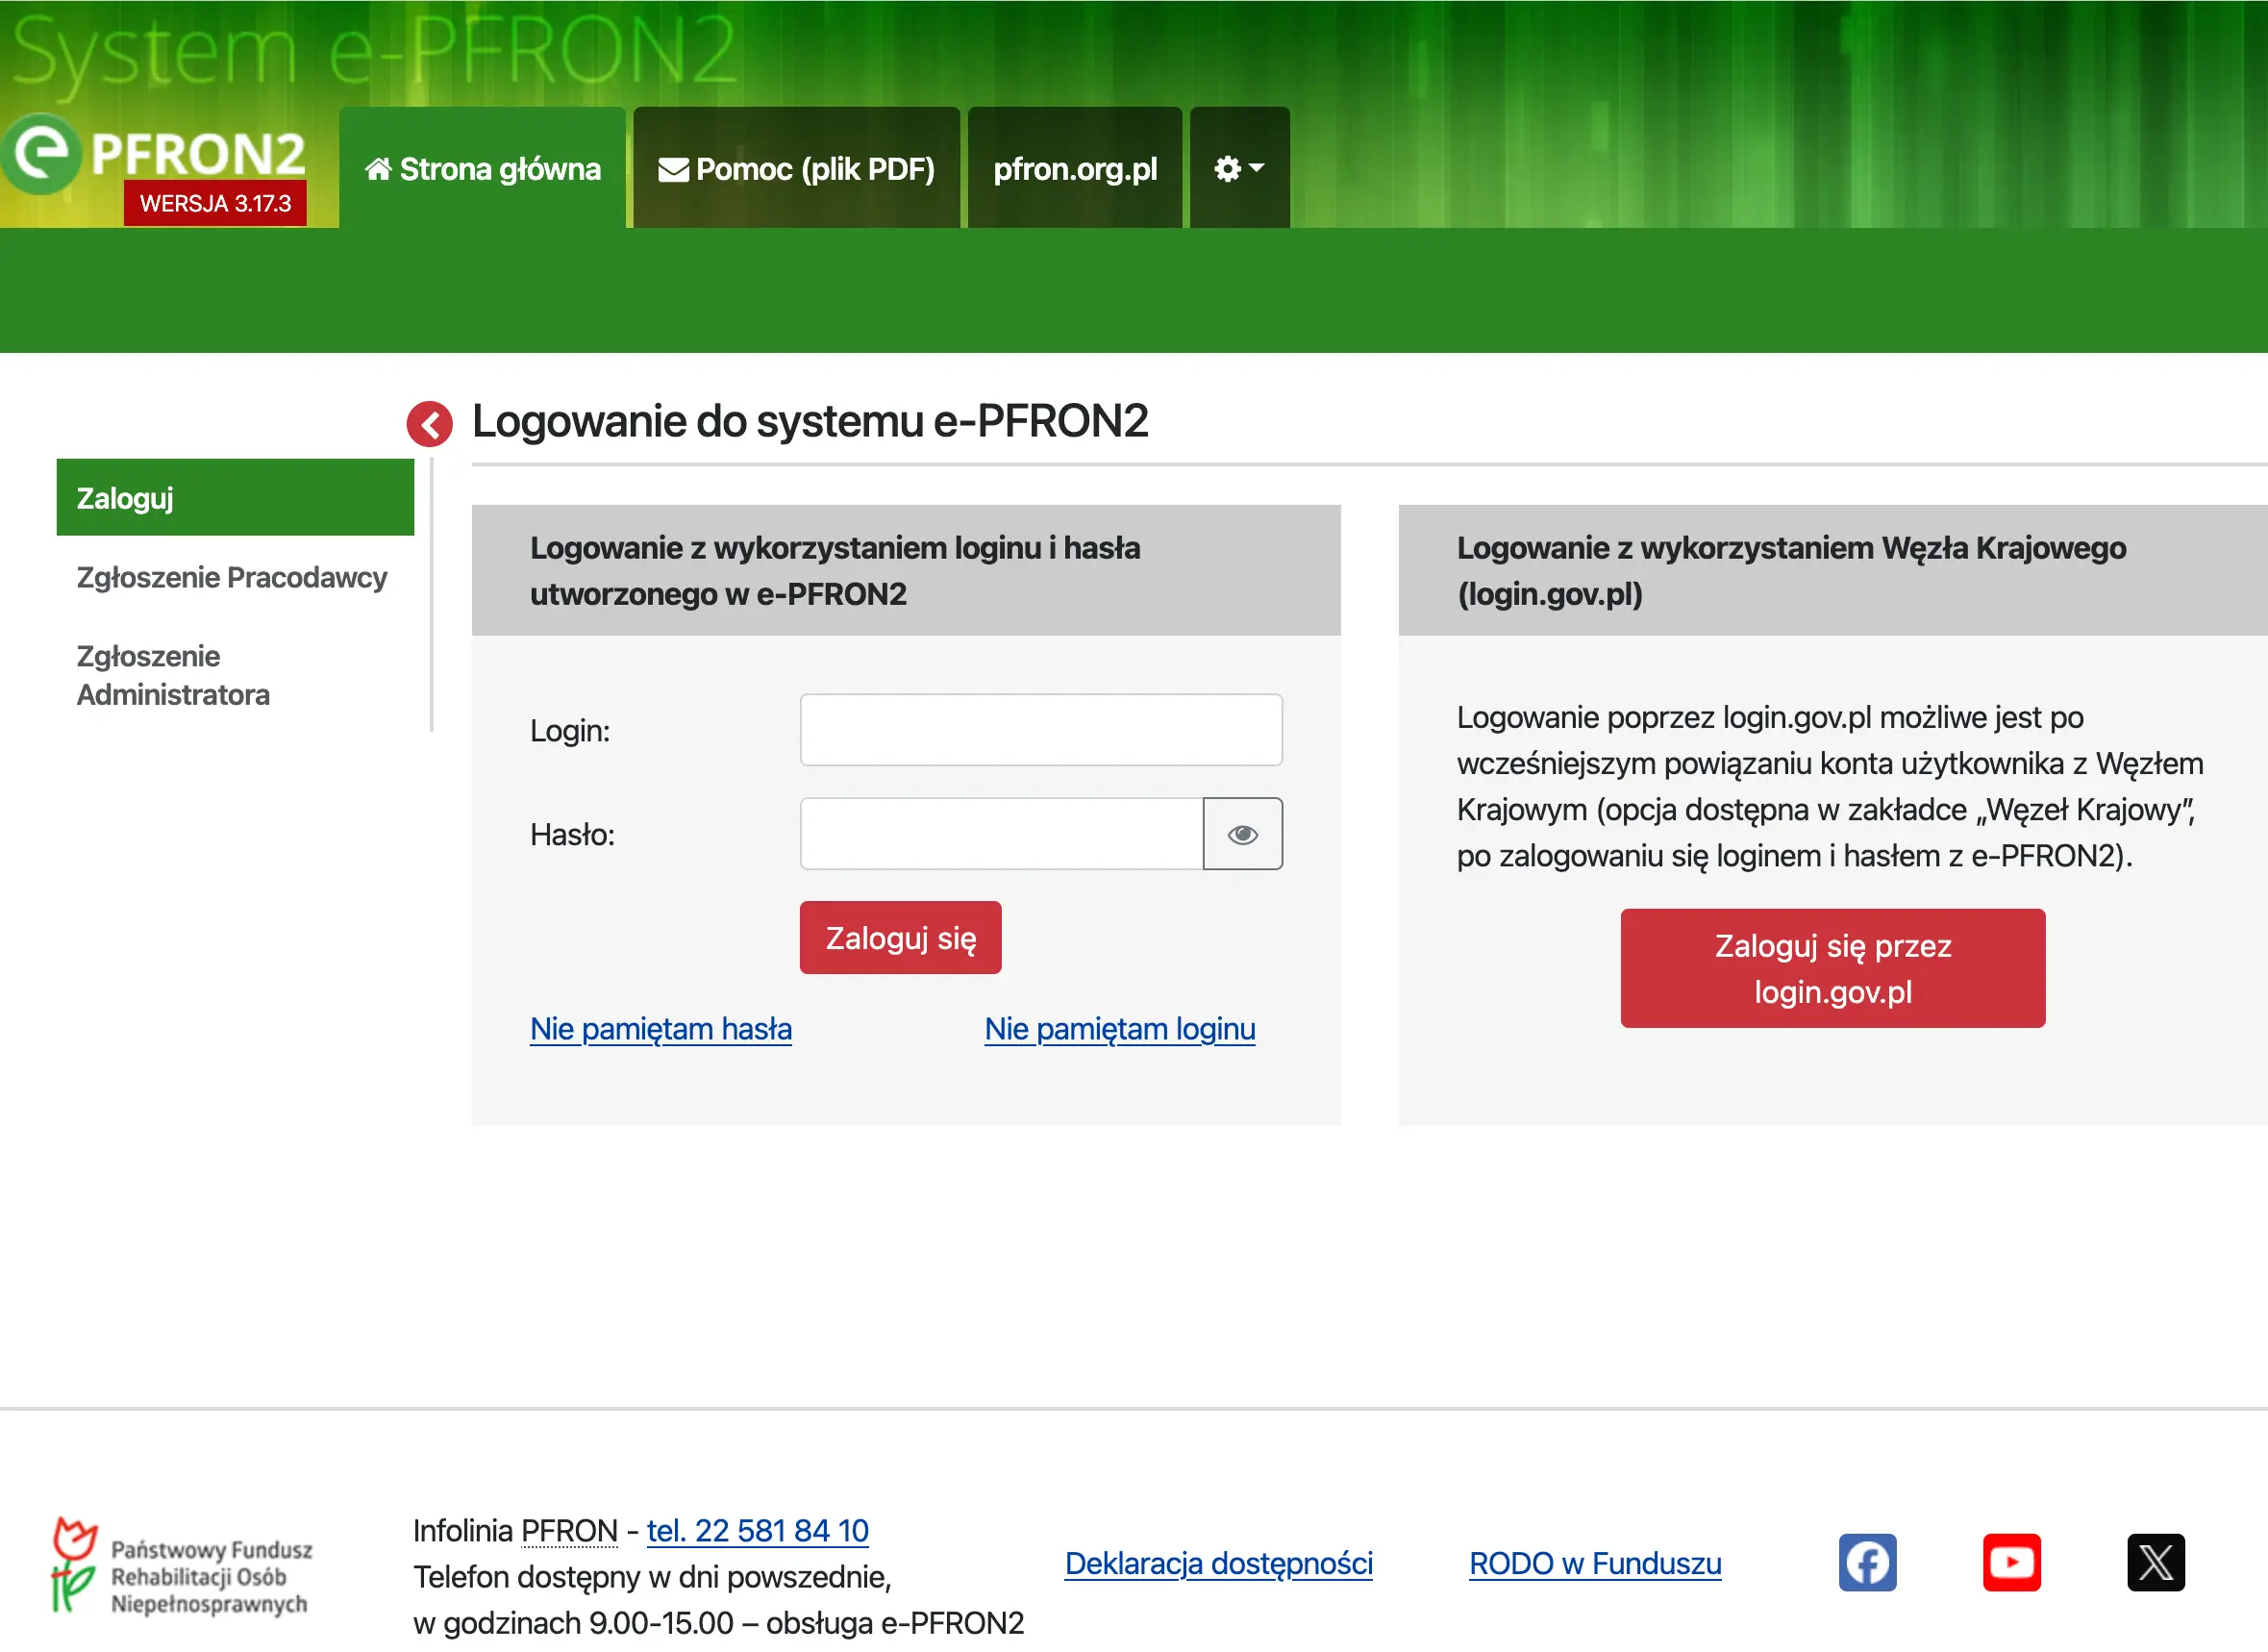Image resolution: width=2268 pixels, height=1652 pixels.
Task: Click Zaloguj się przez login.gov.pl
Action: click(1833, 968)
